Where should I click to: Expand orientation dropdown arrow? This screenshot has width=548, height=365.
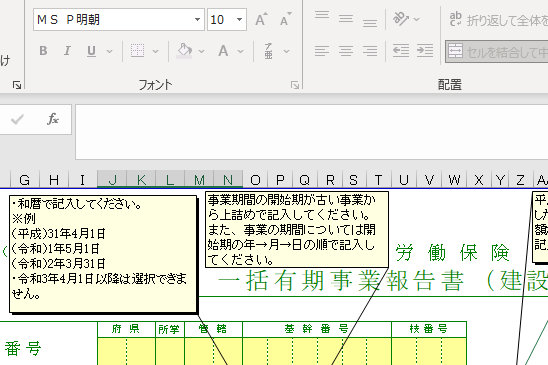(417, 20)
